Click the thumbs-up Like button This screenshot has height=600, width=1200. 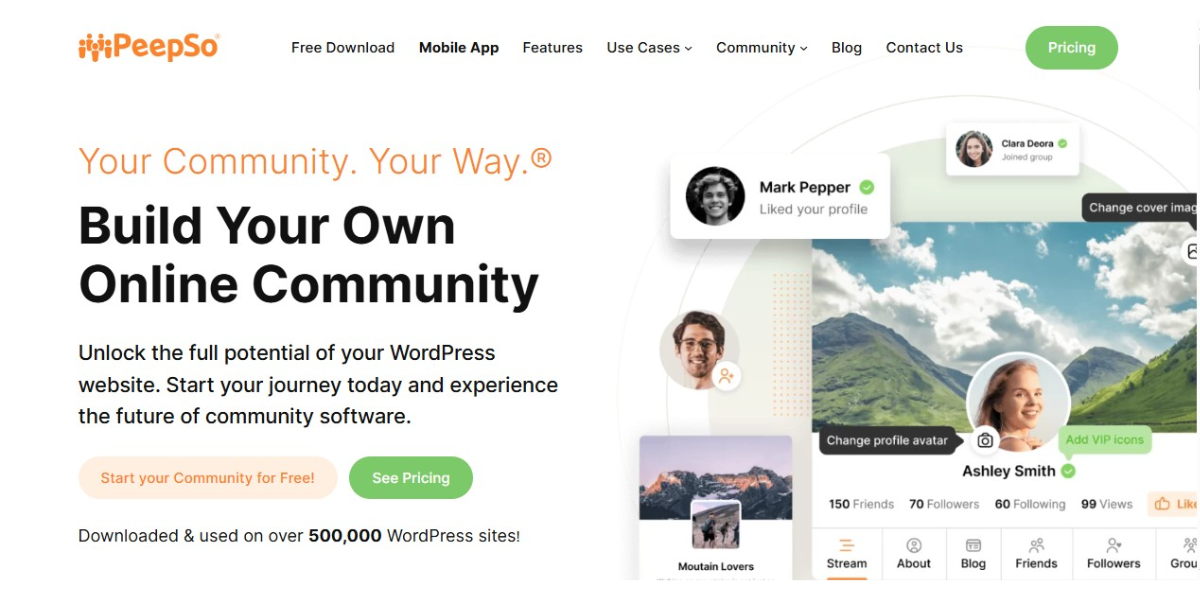click(1173, 504)
